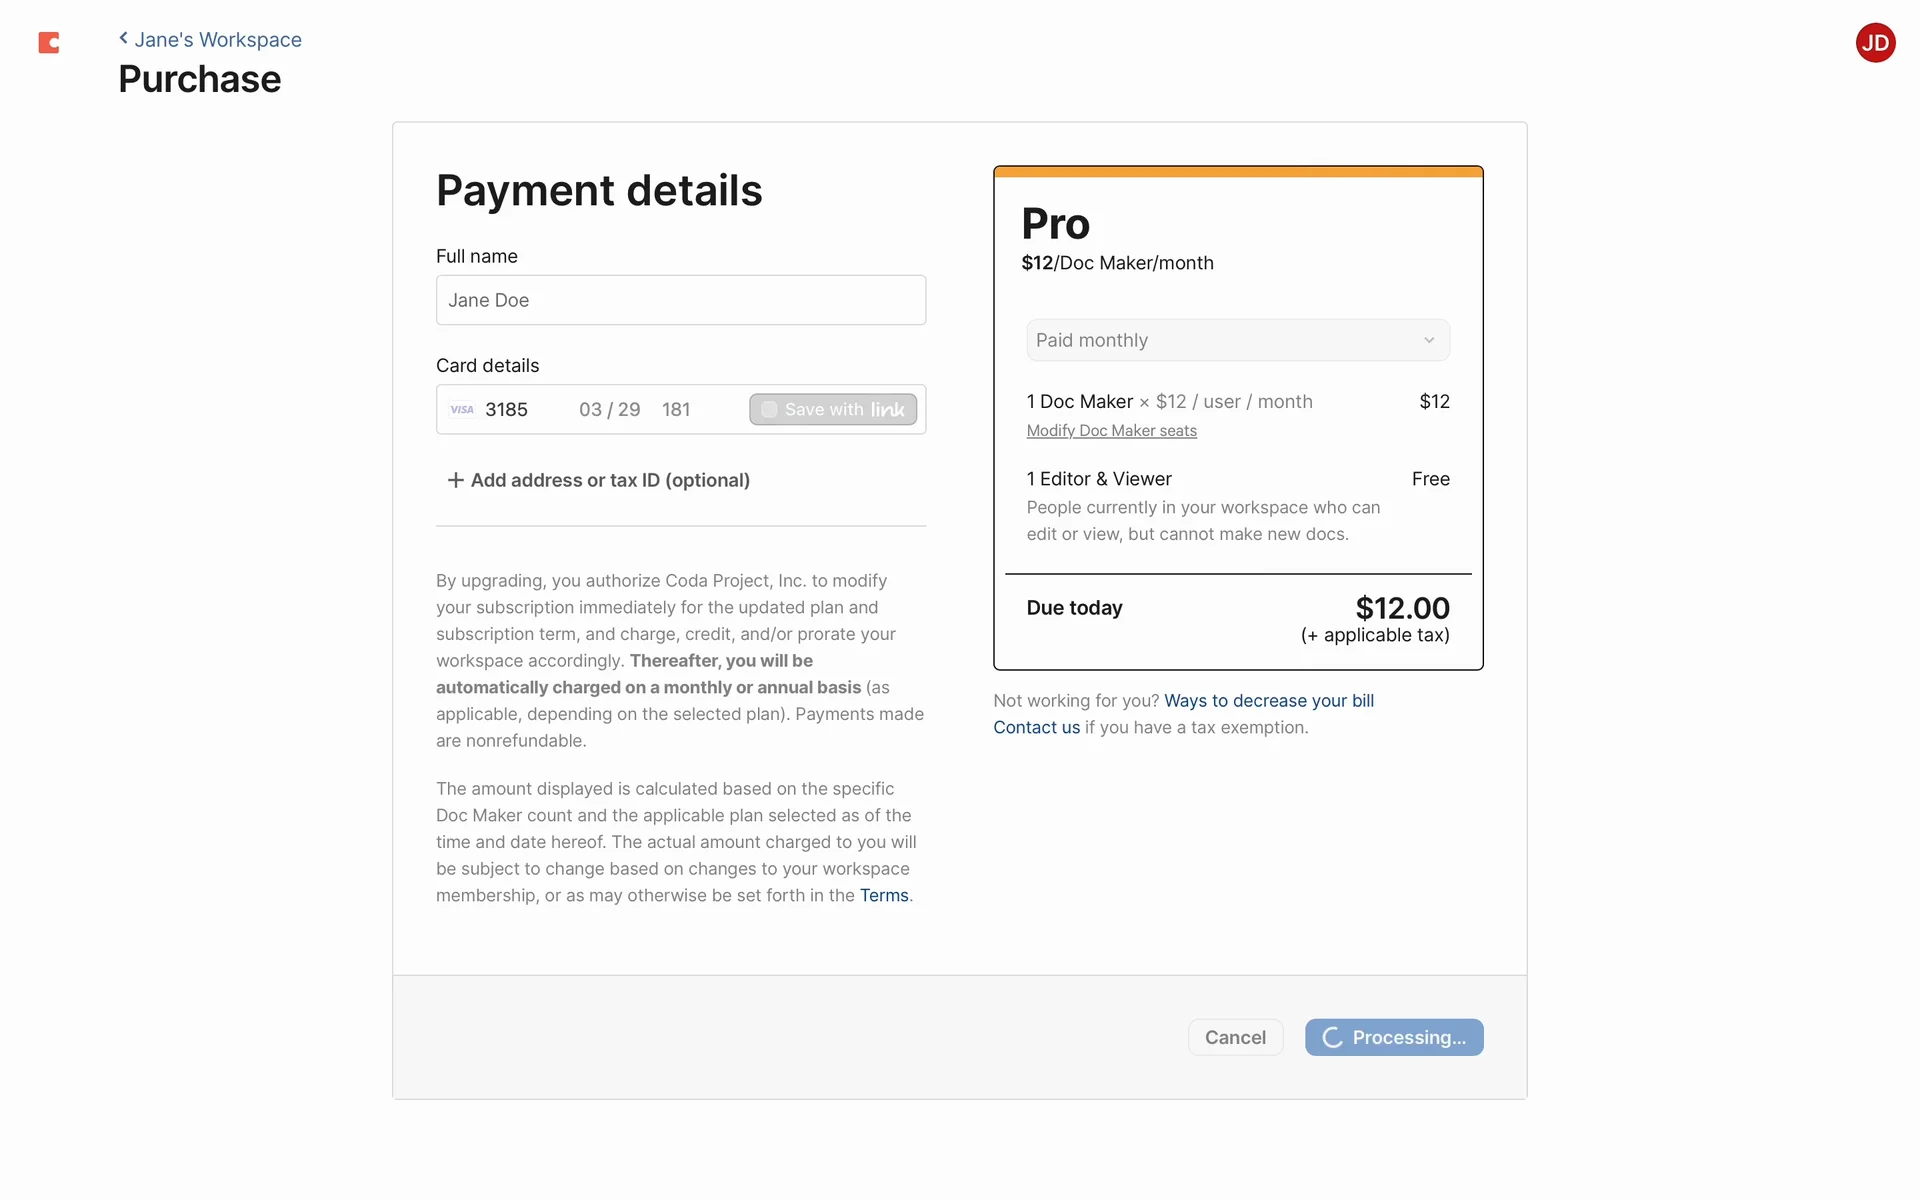The image size is (1920, 1200).
Task: Click the back chevron beside Jane's Workspace
Action: tap(123, 38)
